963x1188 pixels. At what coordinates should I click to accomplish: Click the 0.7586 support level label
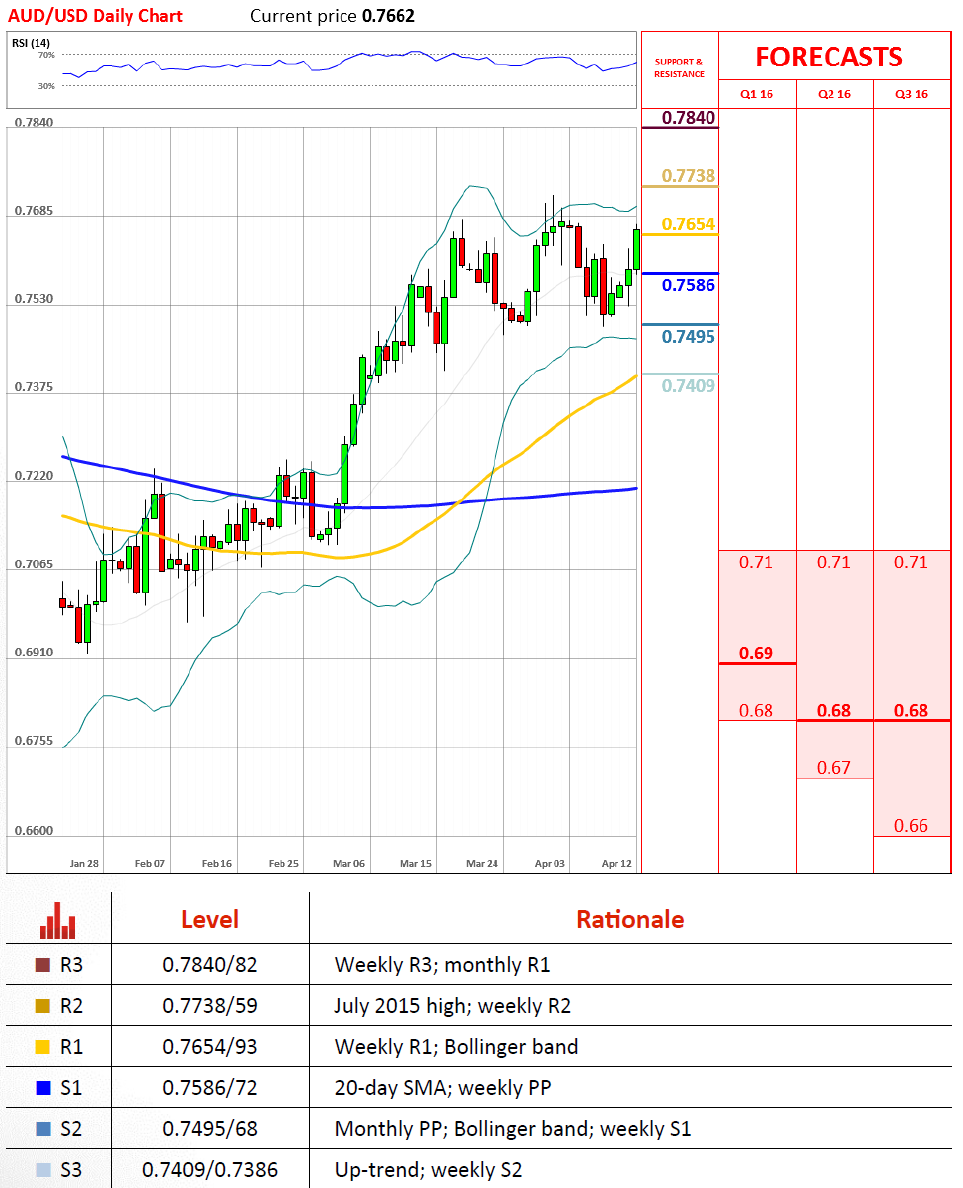(x=688, y=285)
